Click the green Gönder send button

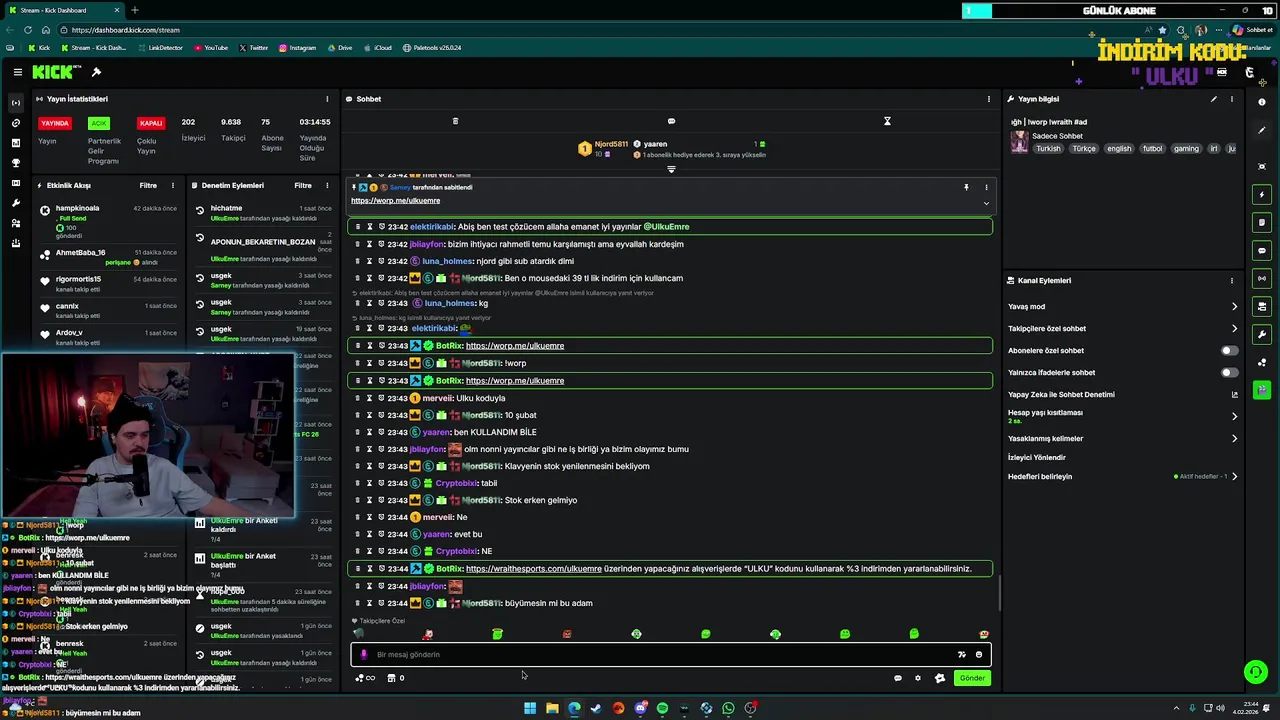click(x=972, y=678)
